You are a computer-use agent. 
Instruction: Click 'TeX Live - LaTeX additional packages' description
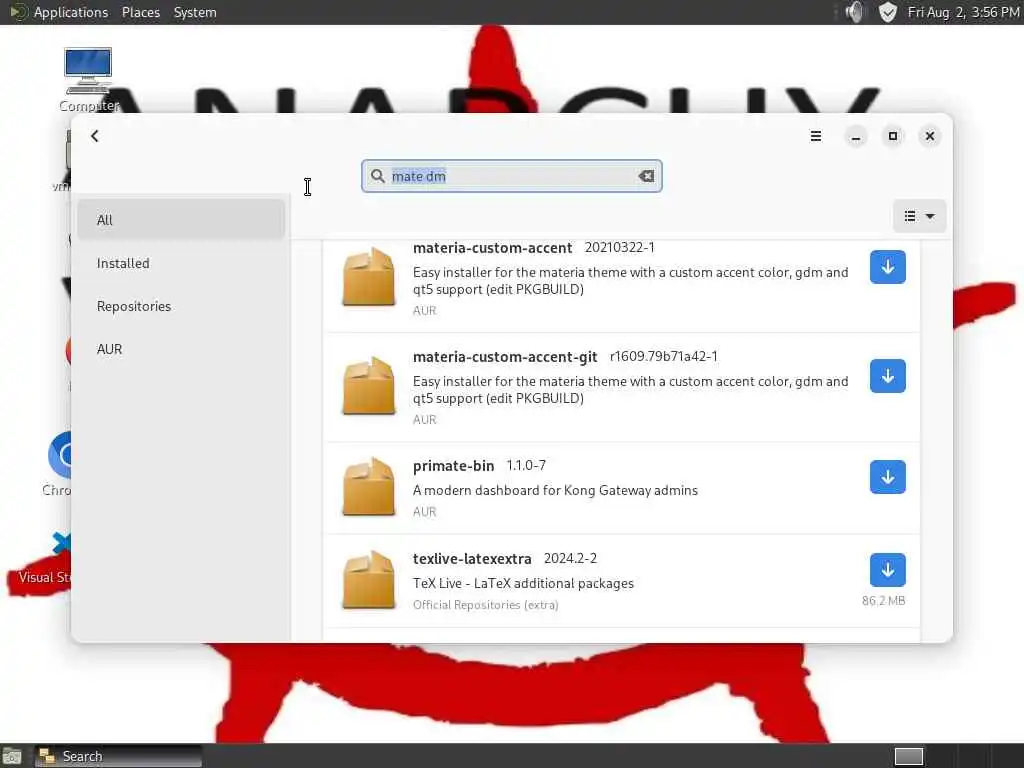tap(523, 583)
